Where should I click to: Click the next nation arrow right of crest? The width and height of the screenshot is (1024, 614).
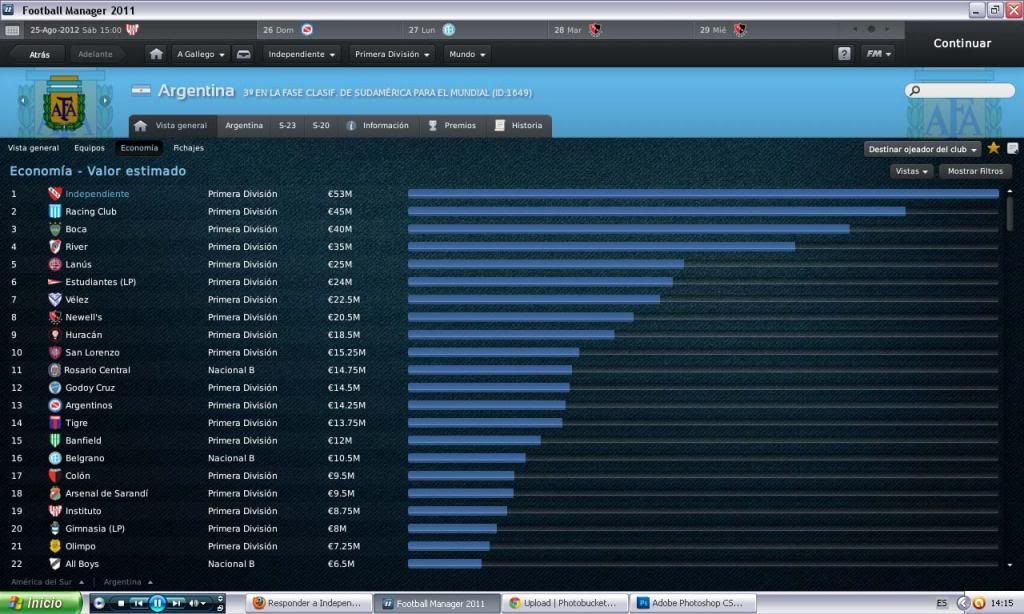point(104,101)
